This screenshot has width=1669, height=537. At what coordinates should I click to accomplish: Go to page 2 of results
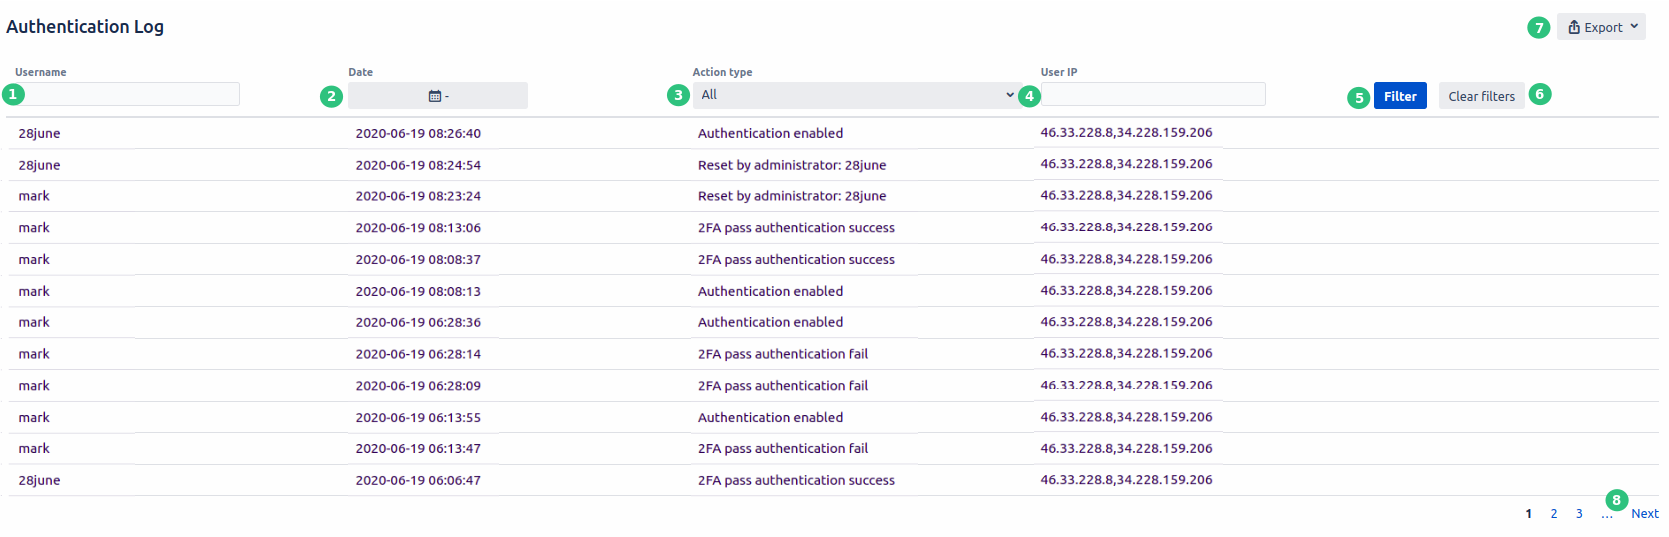click(x=1554, y=514)
